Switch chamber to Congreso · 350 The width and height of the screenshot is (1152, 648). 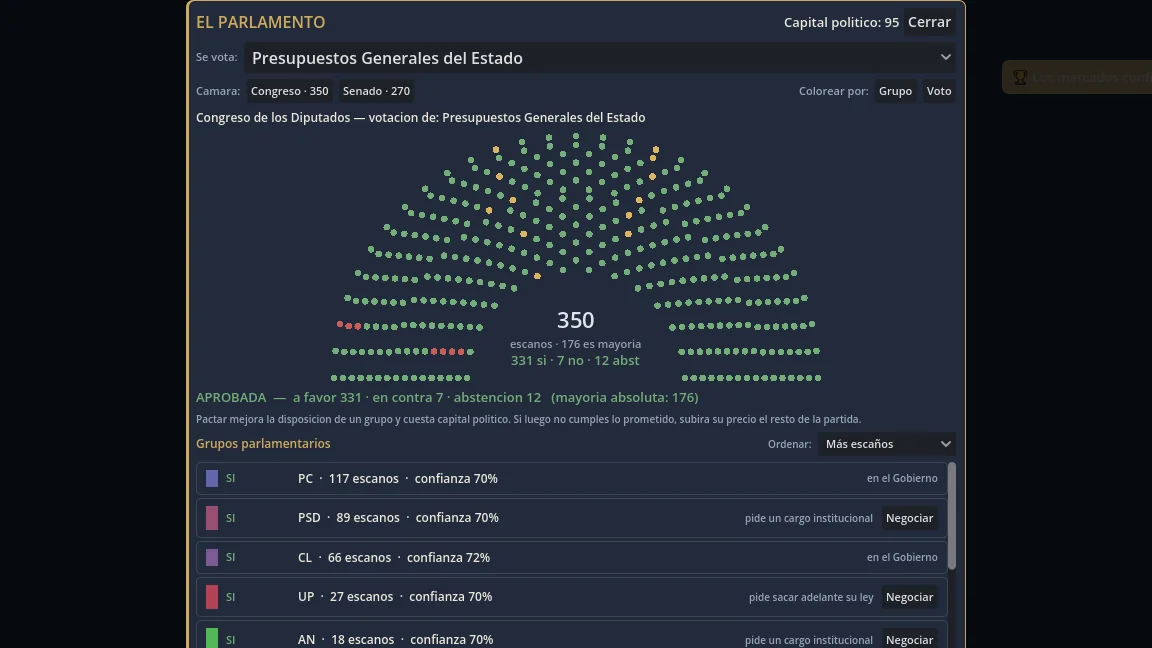(289, 91)
